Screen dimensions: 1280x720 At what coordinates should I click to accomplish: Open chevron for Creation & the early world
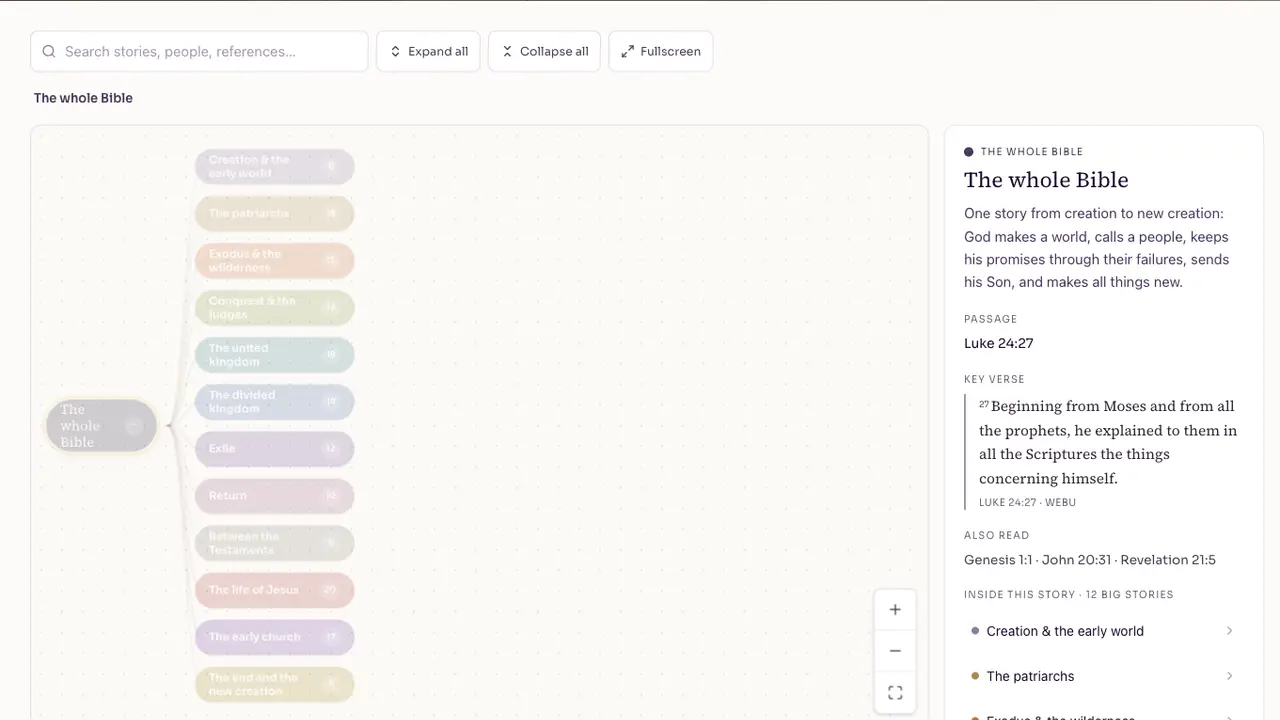1229,631
